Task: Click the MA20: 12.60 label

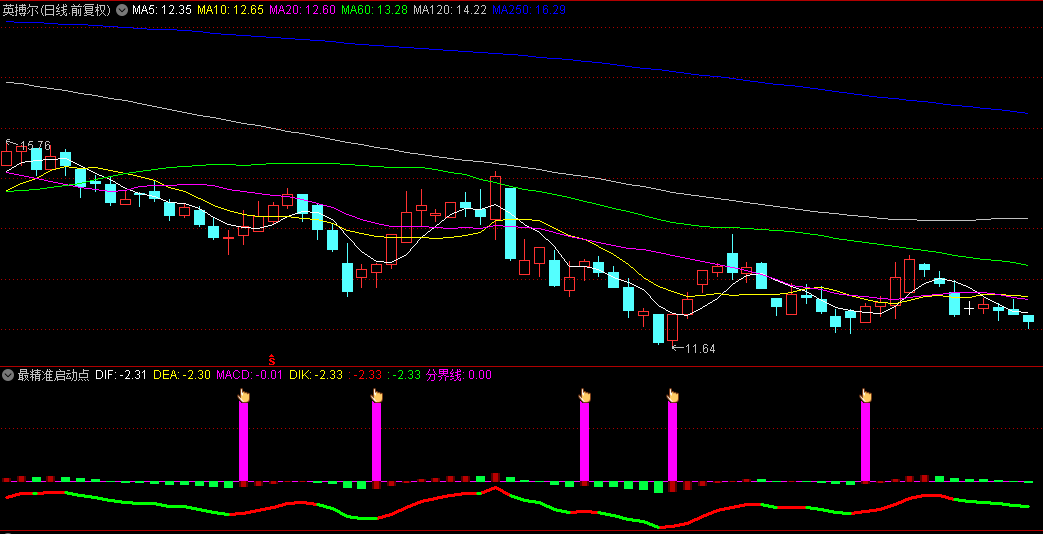Action: click(x=303, y=10)
